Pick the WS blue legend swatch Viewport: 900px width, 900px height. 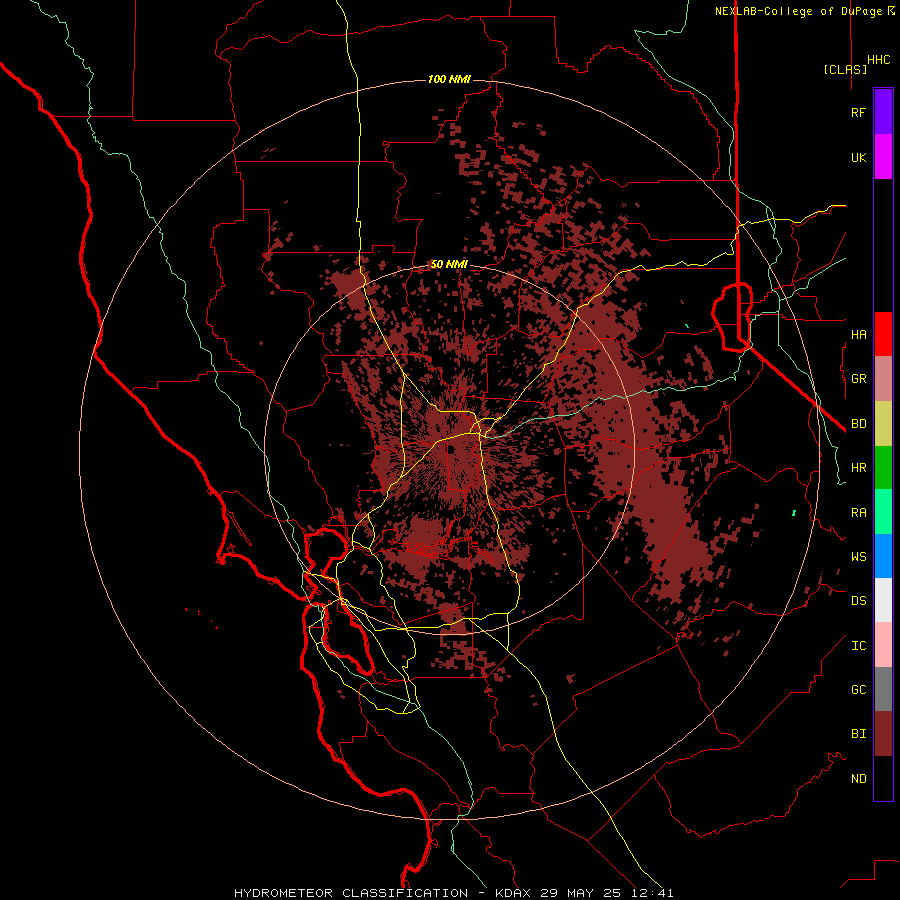click(883, 556)
